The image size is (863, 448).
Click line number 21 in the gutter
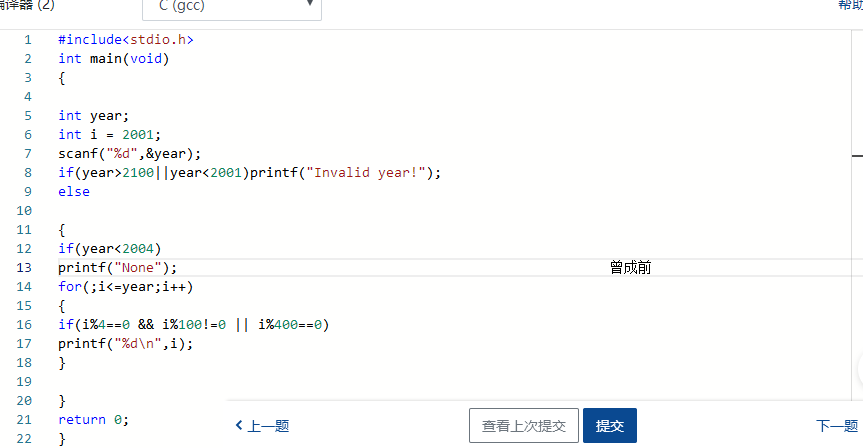click(26, 419)
